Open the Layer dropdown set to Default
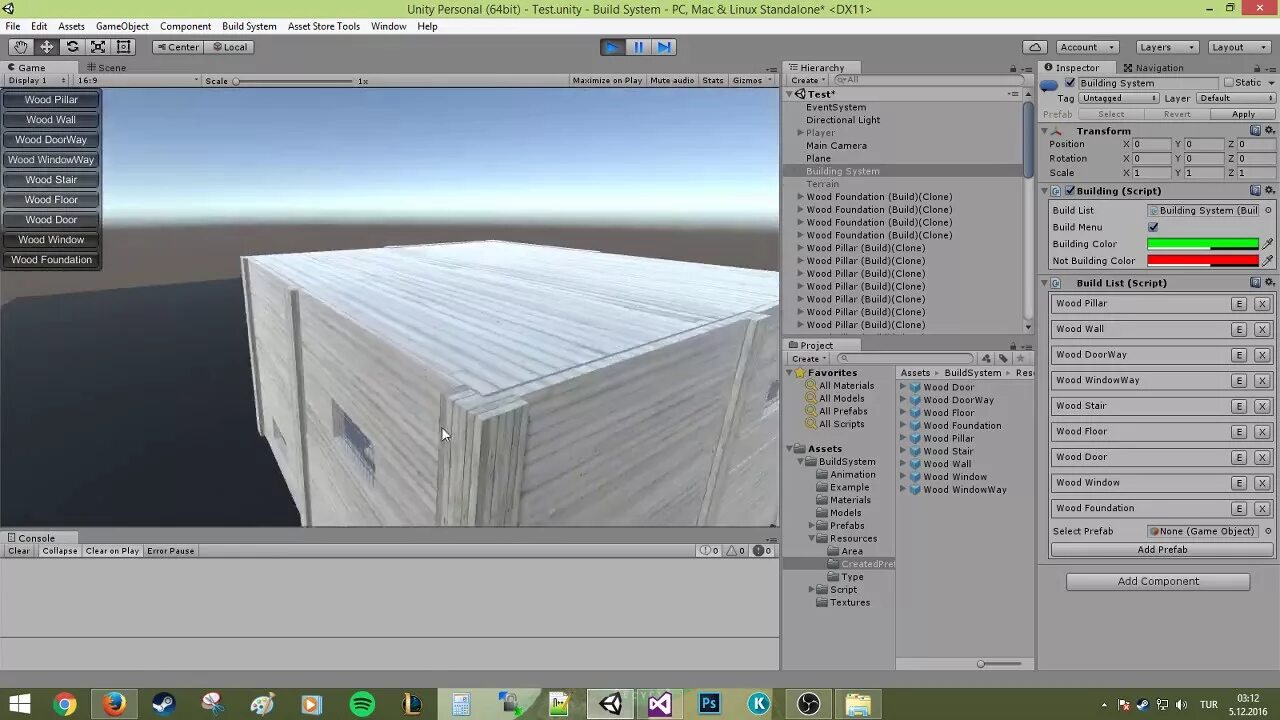Viewport: 1280px width, 720px height. pyautogui.click(x=1236, y=98)
